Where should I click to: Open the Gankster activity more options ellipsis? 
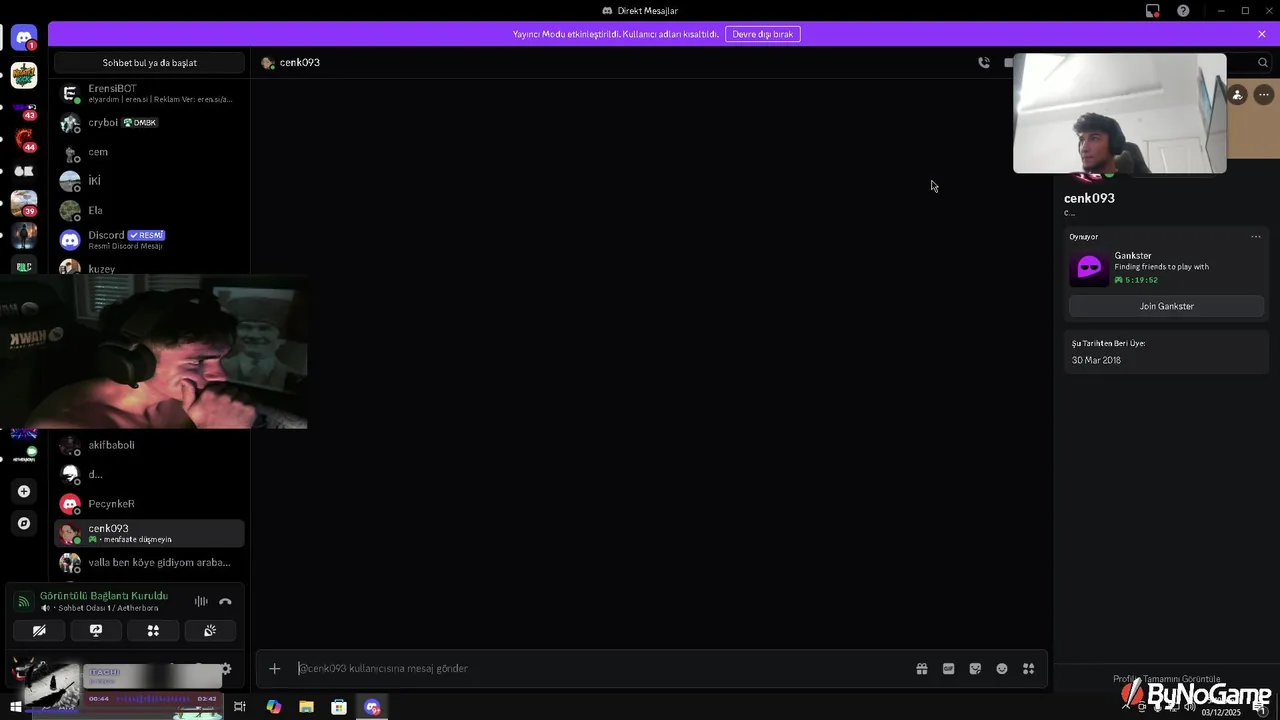1256,237
